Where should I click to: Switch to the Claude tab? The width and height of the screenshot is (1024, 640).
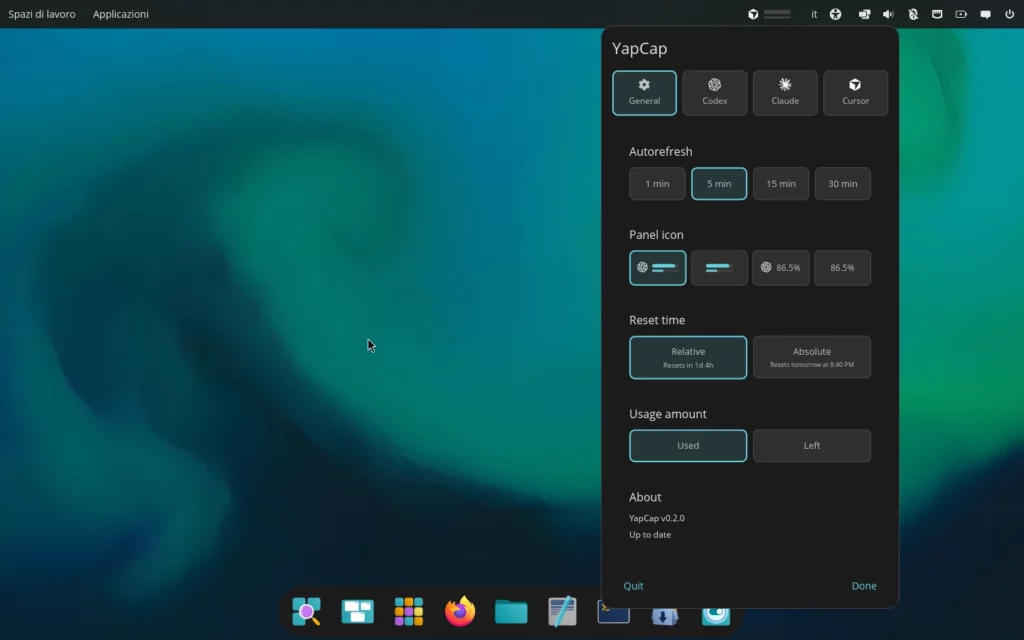(785, 93)
